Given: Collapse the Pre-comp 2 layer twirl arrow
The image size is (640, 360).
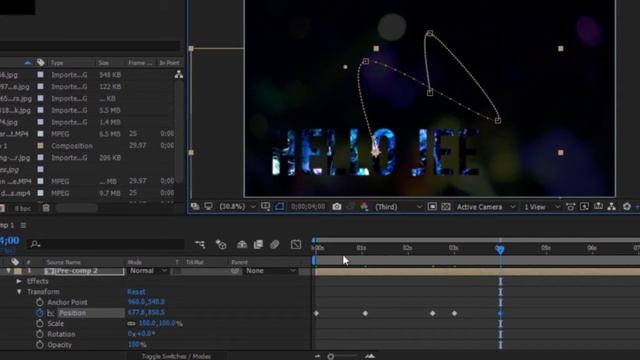Looking at the screenshot, I should [8, 271].
